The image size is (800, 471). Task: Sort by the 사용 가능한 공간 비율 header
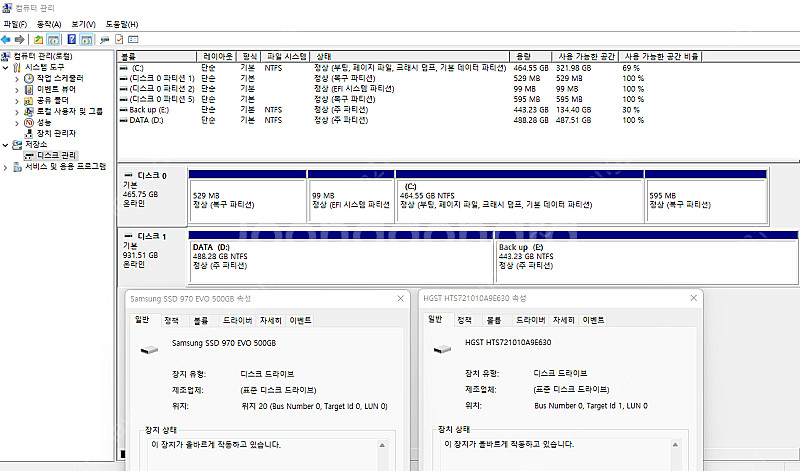click(661, 56)
